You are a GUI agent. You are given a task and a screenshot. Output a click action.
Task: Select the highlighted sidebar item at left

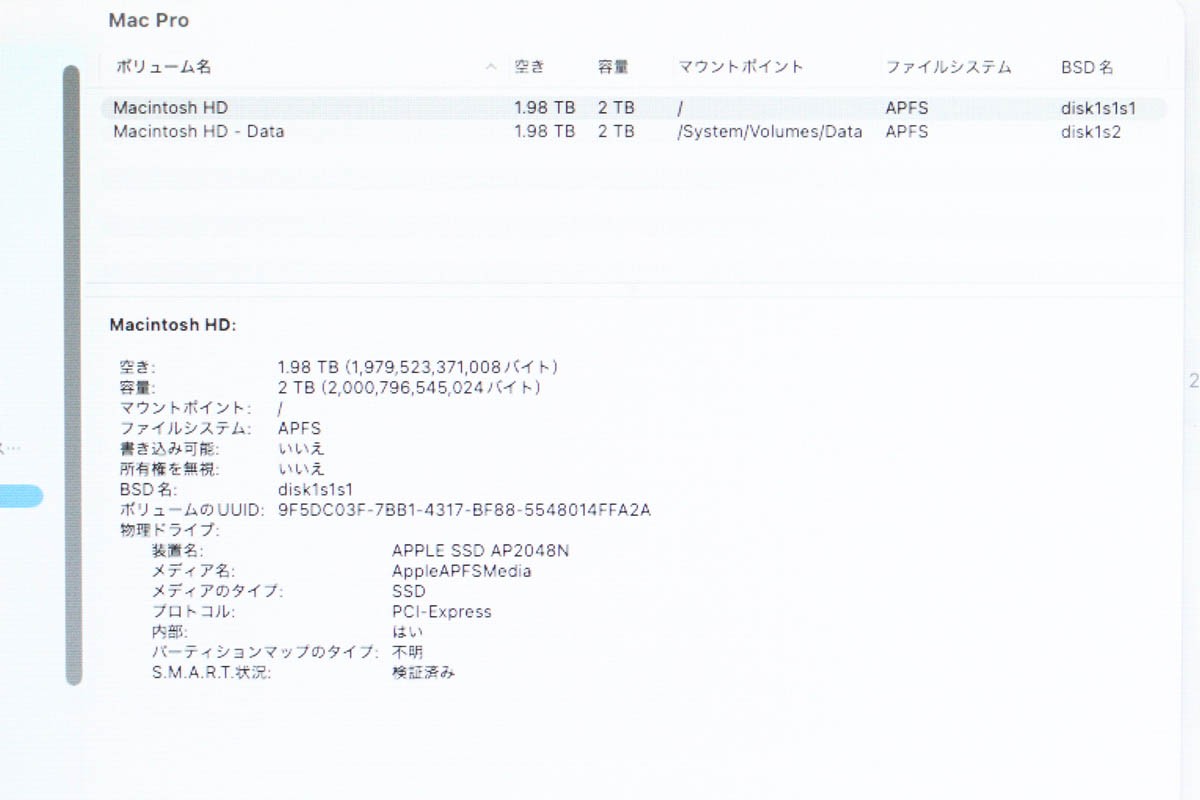pyautogui.click(x=21, y=496)
